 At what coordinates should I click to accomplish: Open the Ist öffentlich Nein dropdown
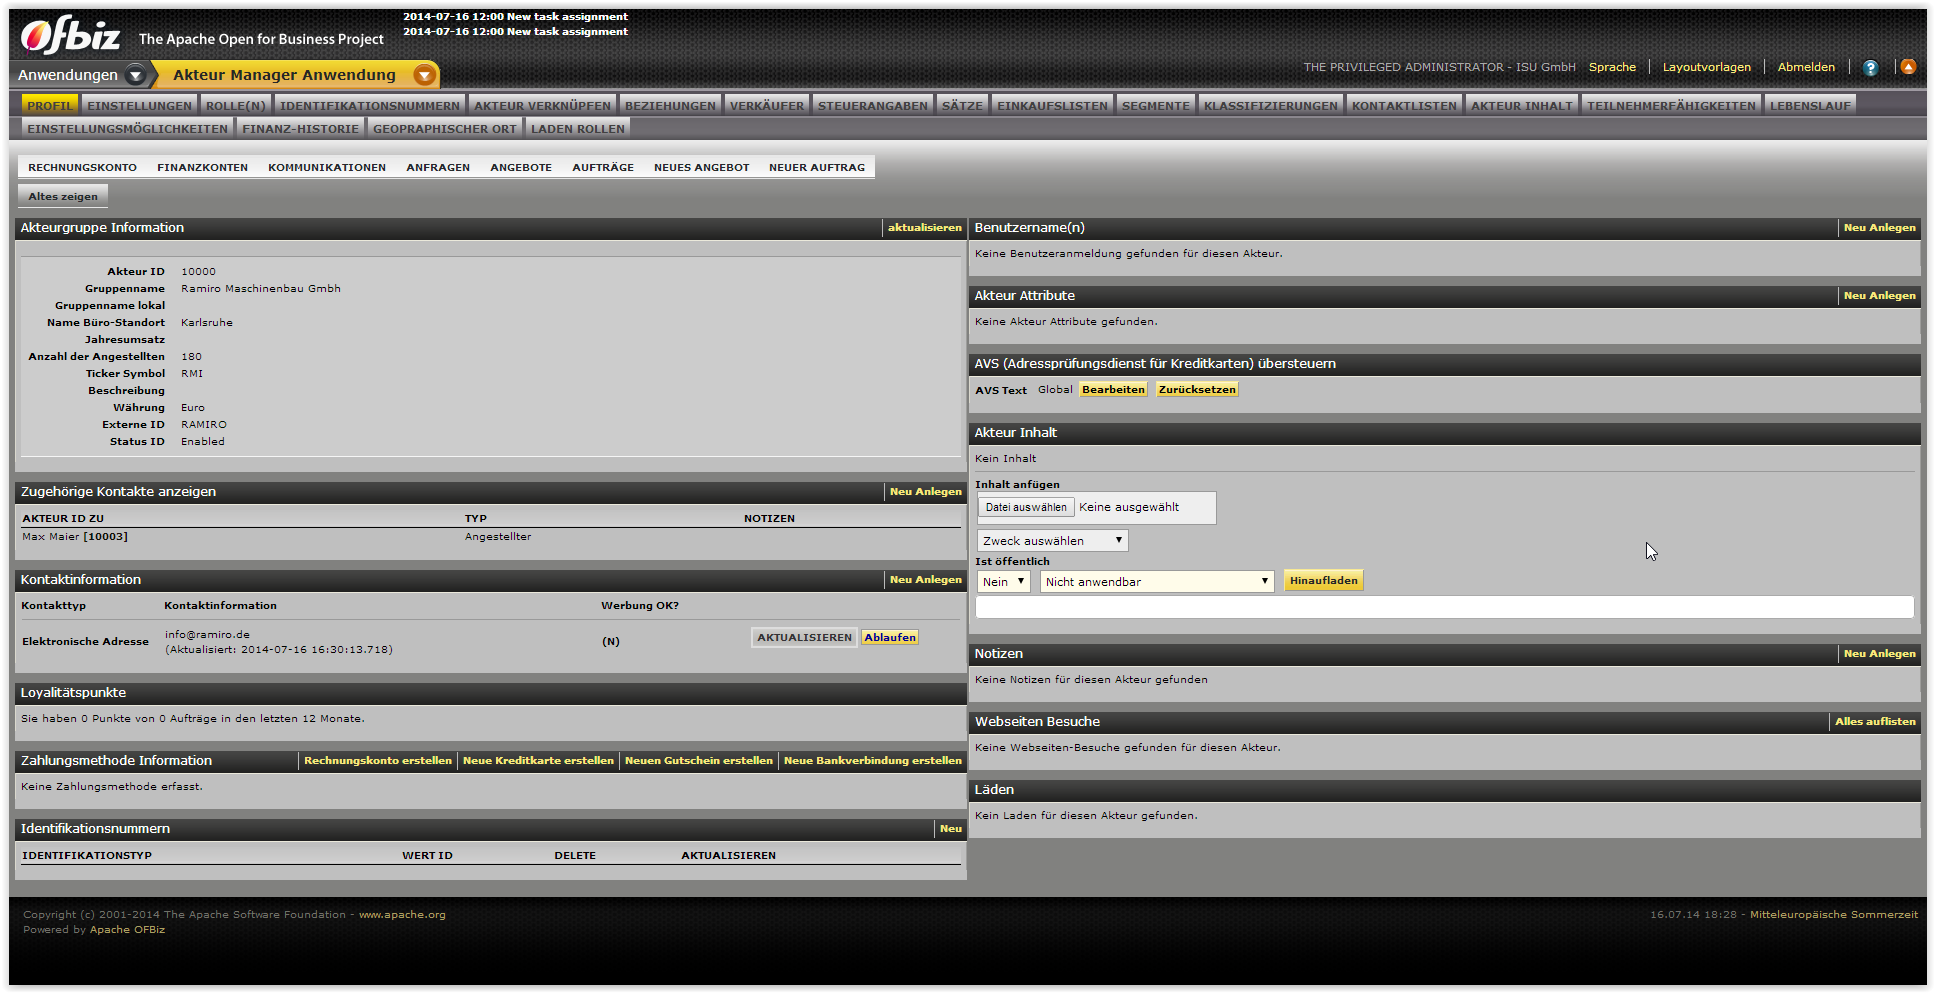(x=1003, y=582)
